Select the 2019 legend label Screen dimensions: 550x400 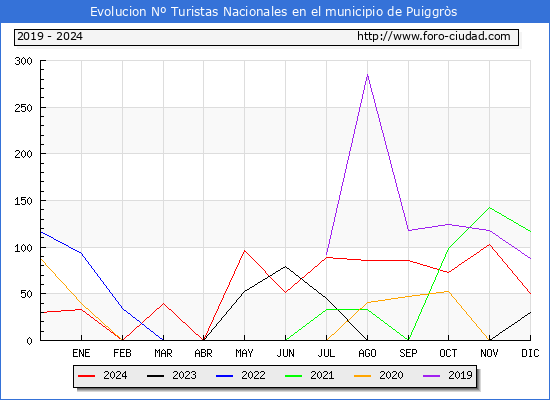tap(460, 375)
